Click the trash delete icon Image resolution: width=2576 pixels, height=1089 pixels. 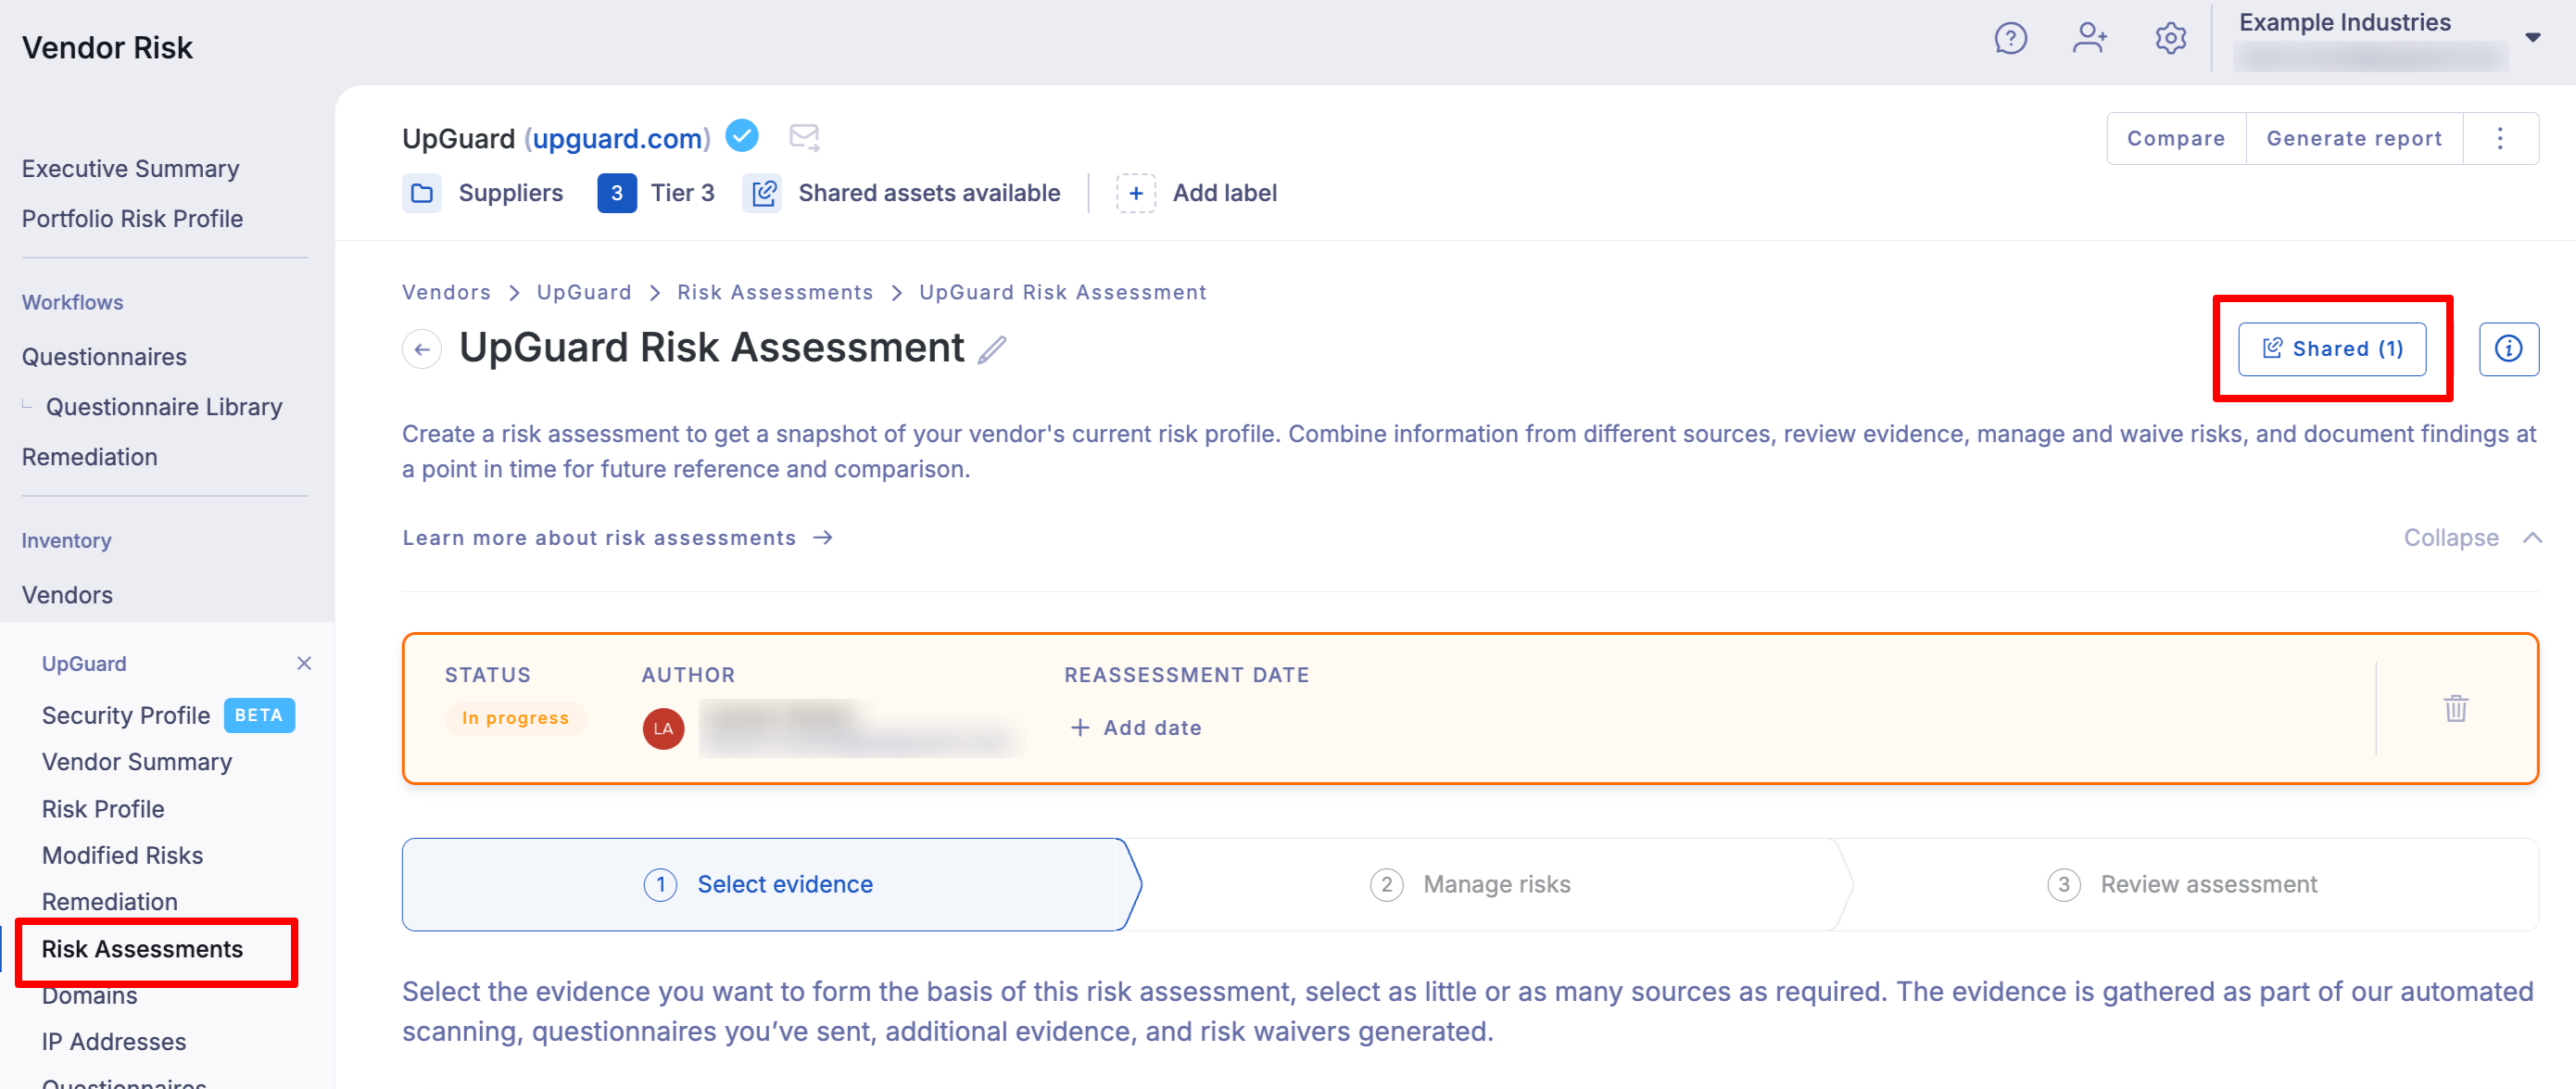pos(2455,708)
